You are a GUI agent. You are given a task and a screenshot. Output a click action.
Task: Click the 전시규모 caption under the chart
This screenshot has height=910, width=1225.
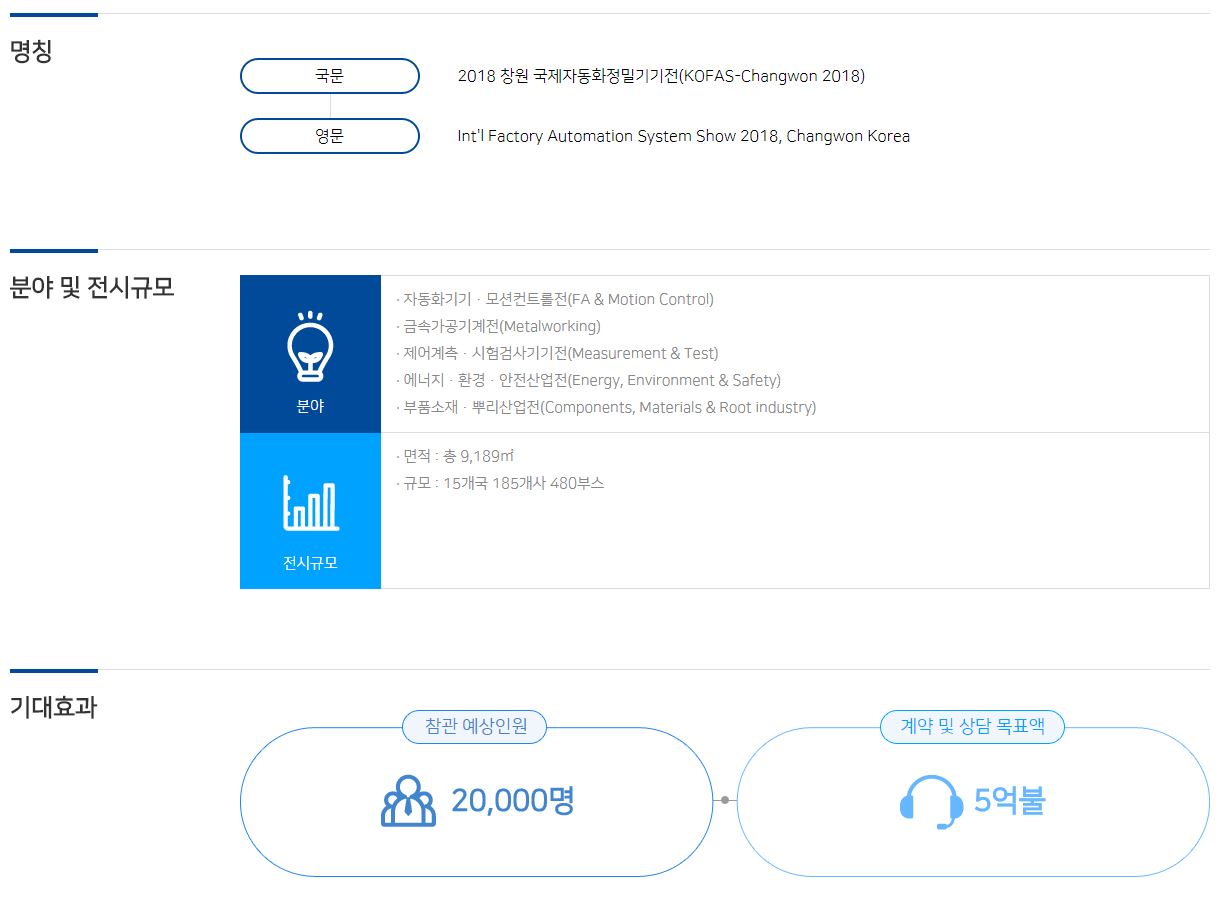coord(310,562)
